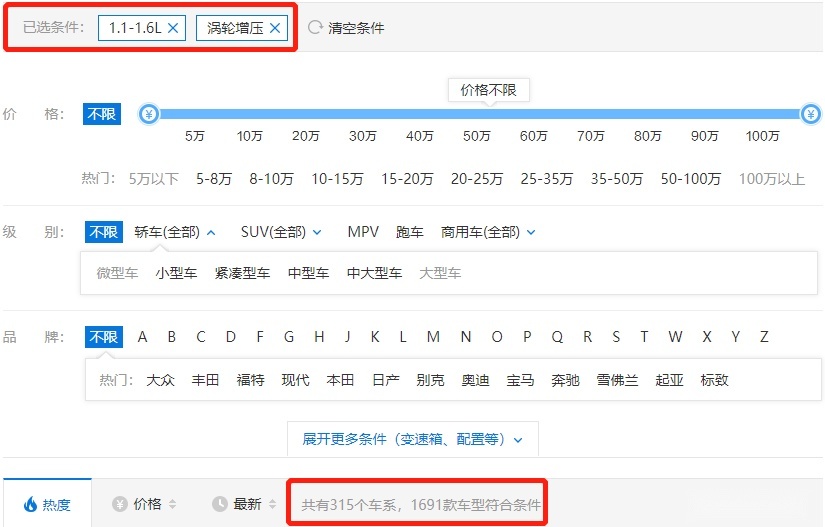825x527 pixels.
Task: Filter brands by letter C
Action: (x=200, y=337)
